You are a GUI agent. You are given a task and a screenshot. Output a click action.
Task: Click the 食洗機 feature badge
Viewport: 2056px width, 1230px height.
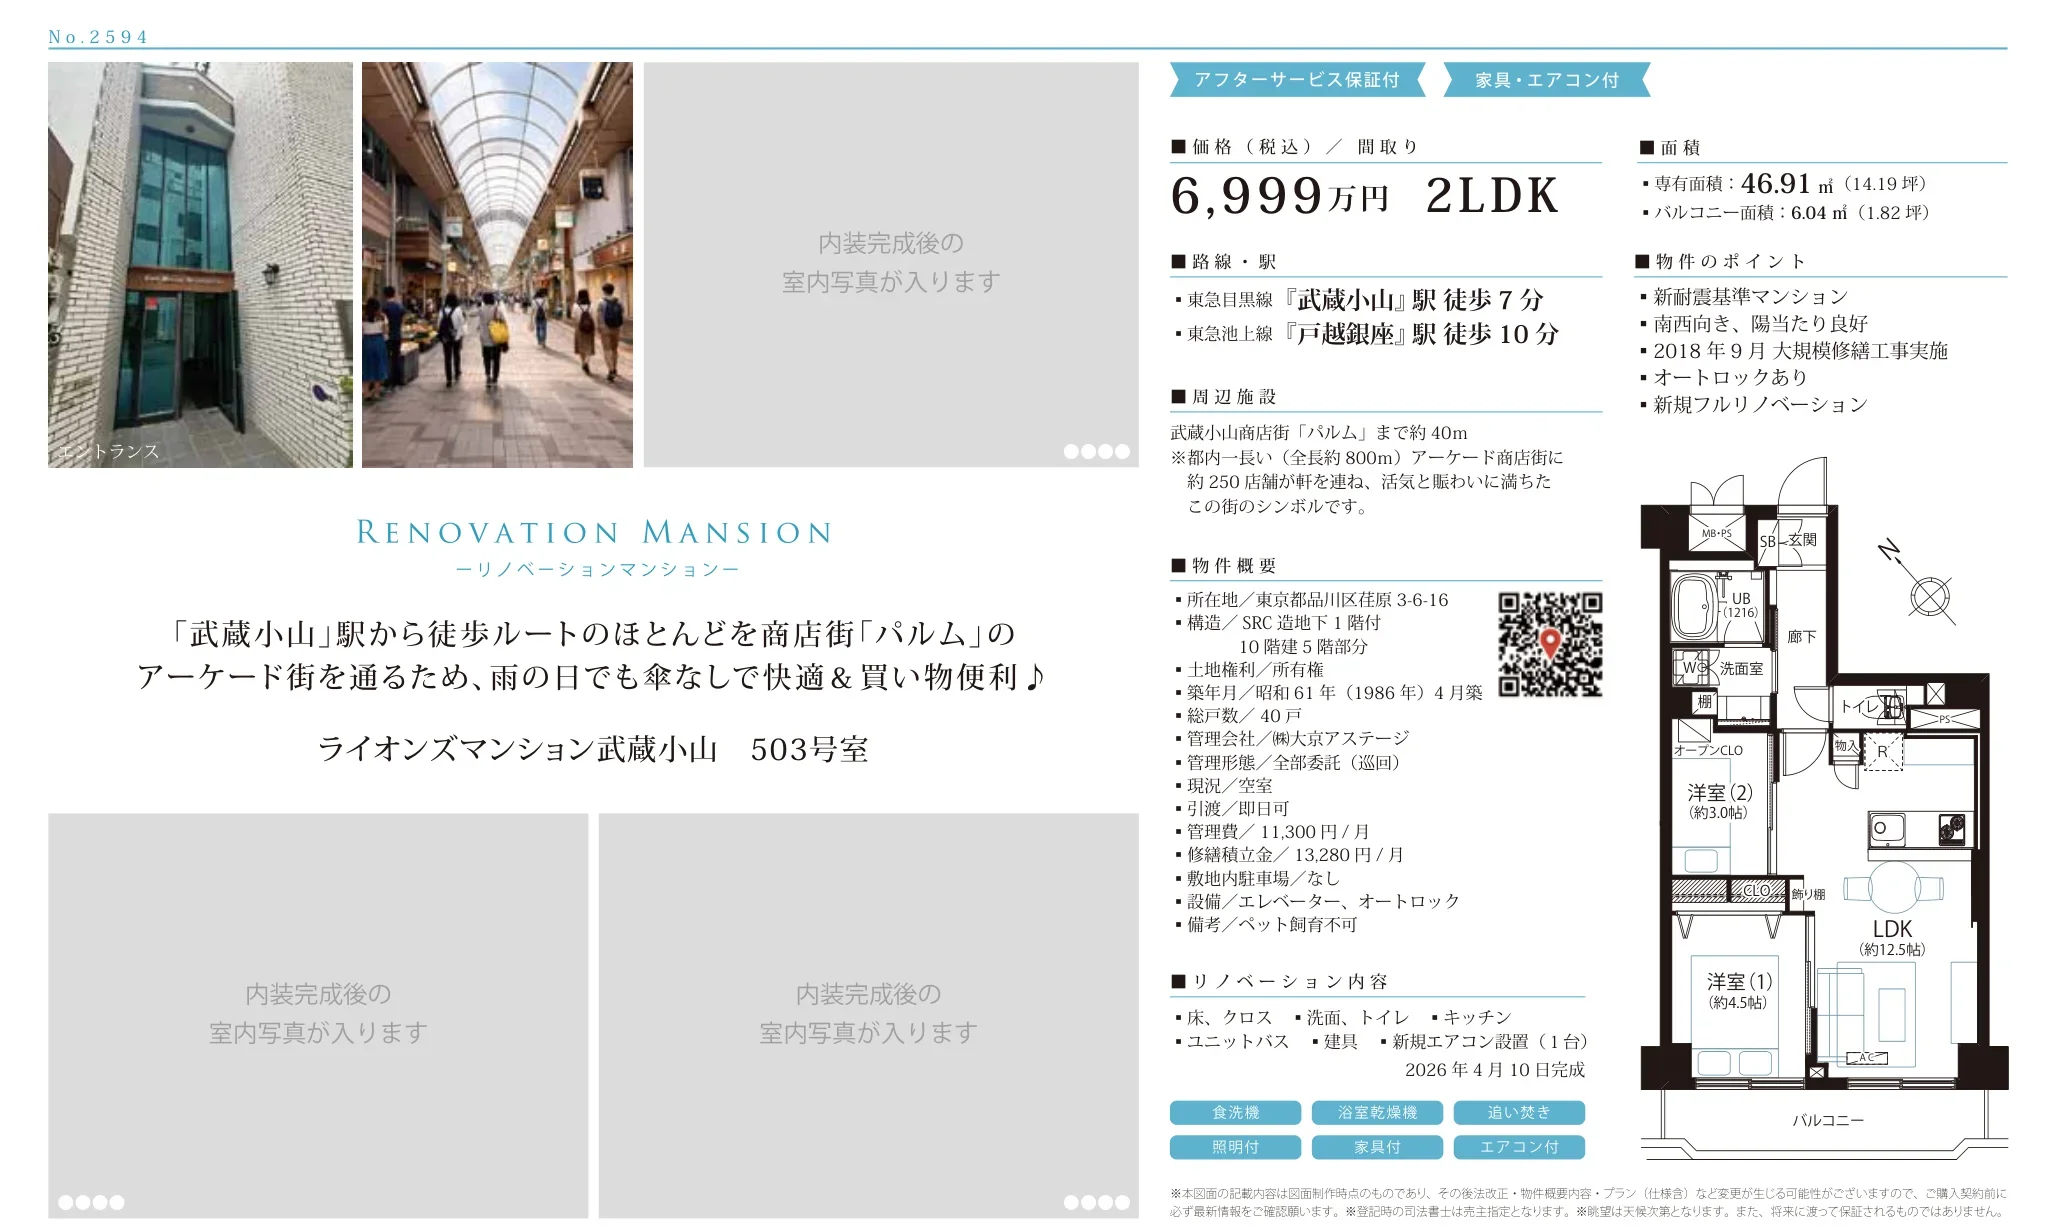pyautogui.click(x=1235, y=1113)
